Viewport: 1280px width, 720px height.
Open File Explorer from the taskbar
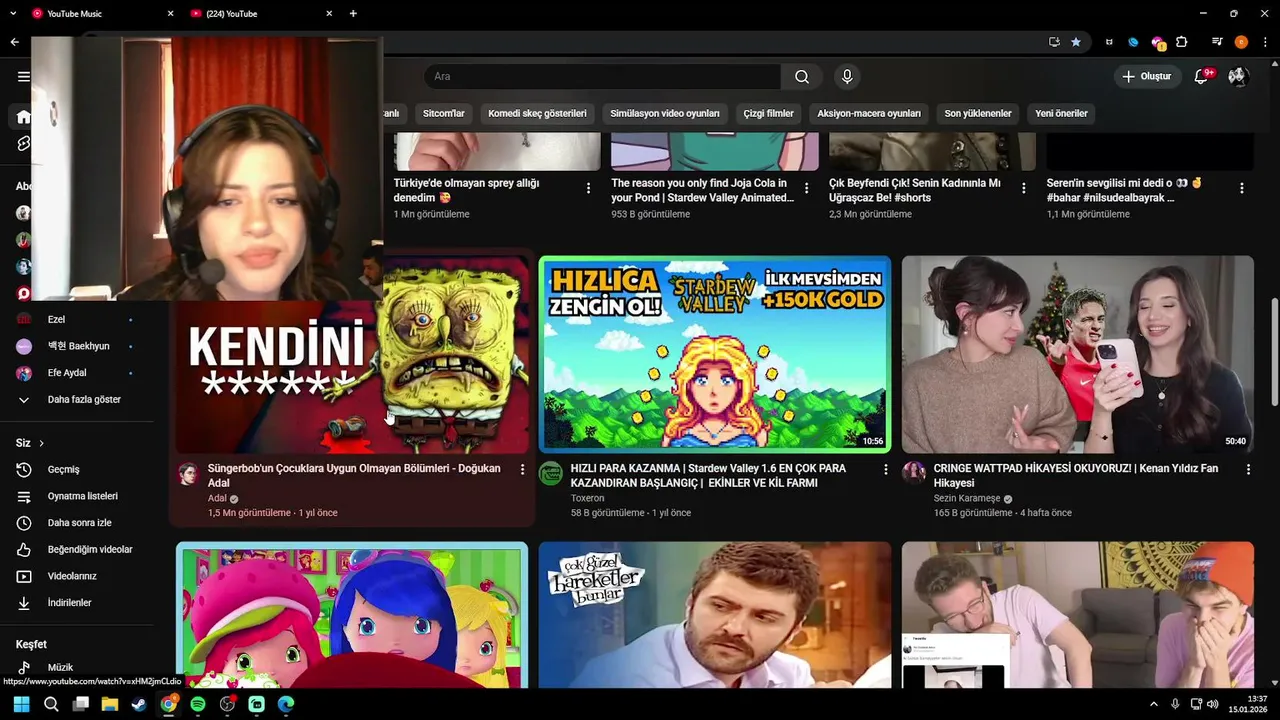pyautogui.click(x=110, y=704)
